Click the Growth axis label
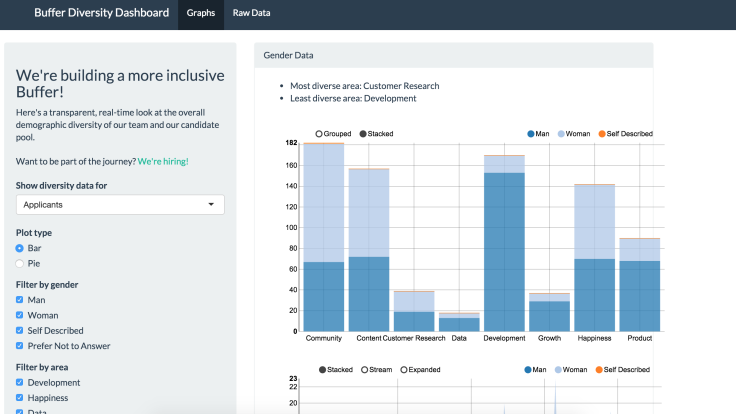 550,338
